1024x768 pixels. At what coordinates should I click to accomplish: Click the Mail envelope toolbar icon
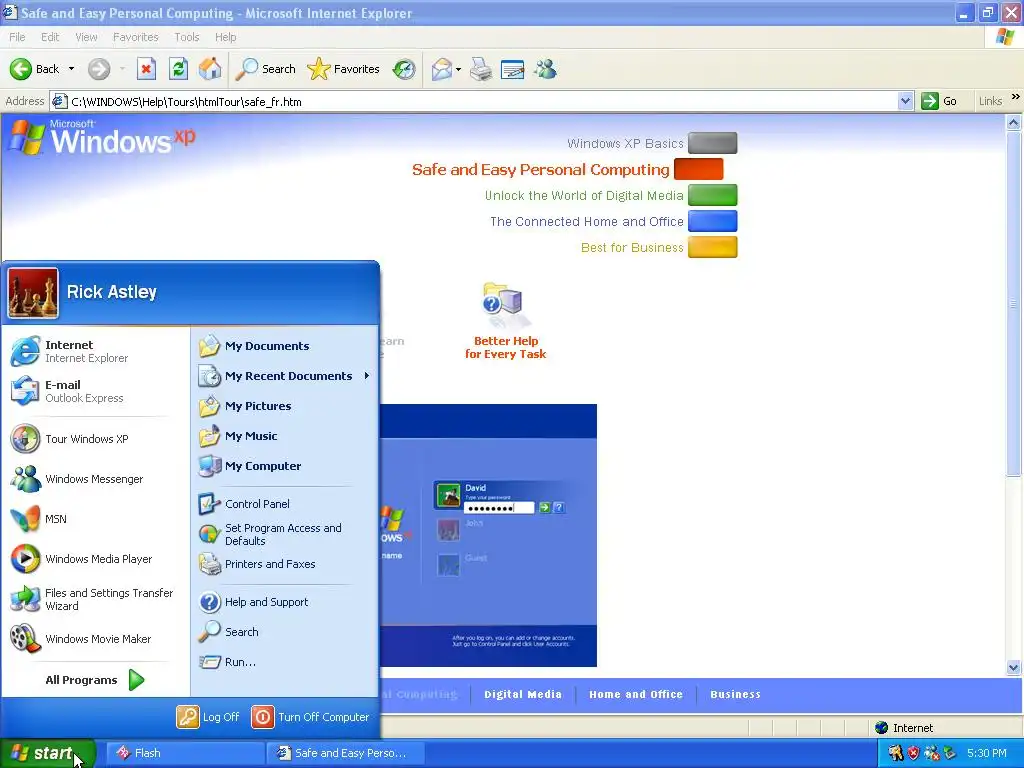click(x=442, y=69)
